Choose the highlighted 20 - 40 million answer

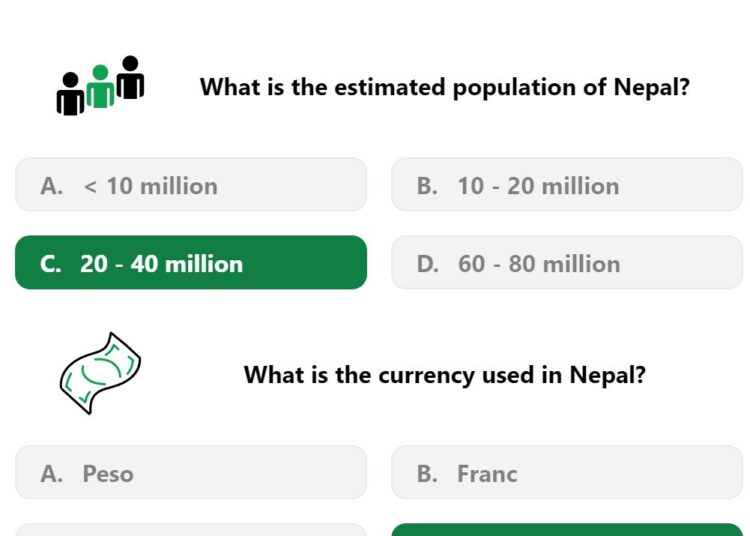point(191,263)
